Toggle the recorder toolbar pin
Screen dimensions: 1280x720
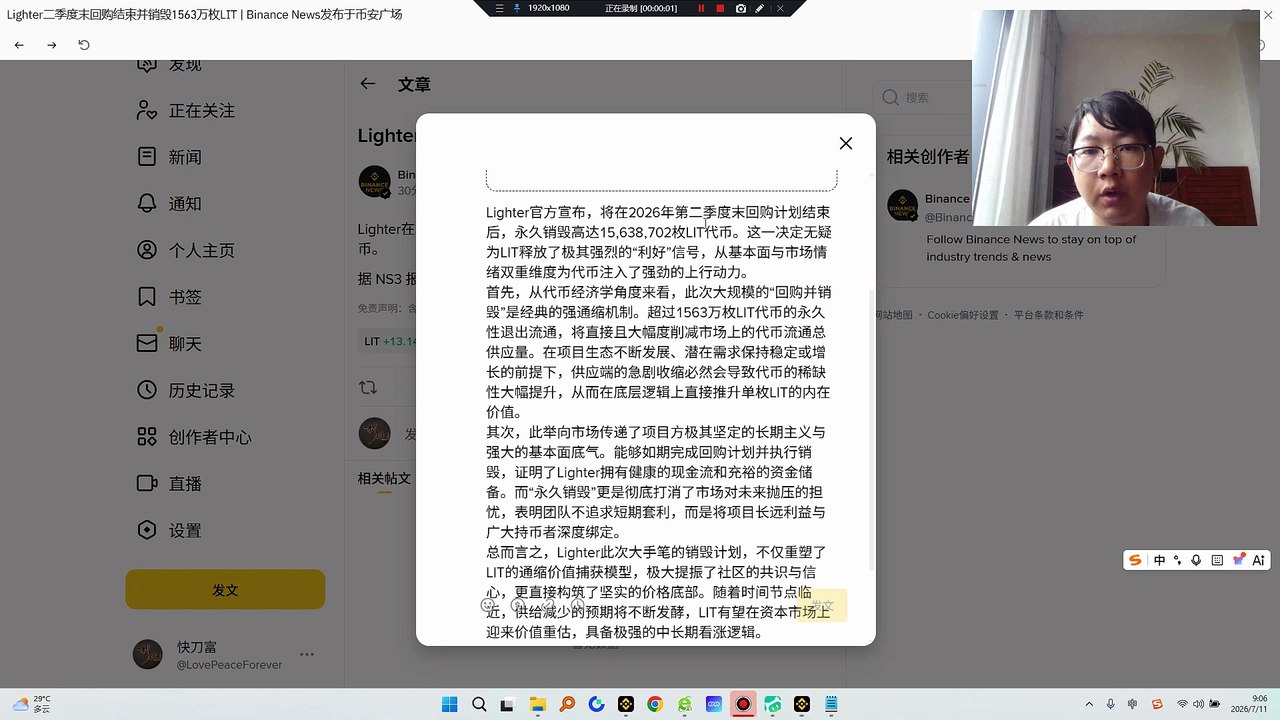(x=517, y=8)
